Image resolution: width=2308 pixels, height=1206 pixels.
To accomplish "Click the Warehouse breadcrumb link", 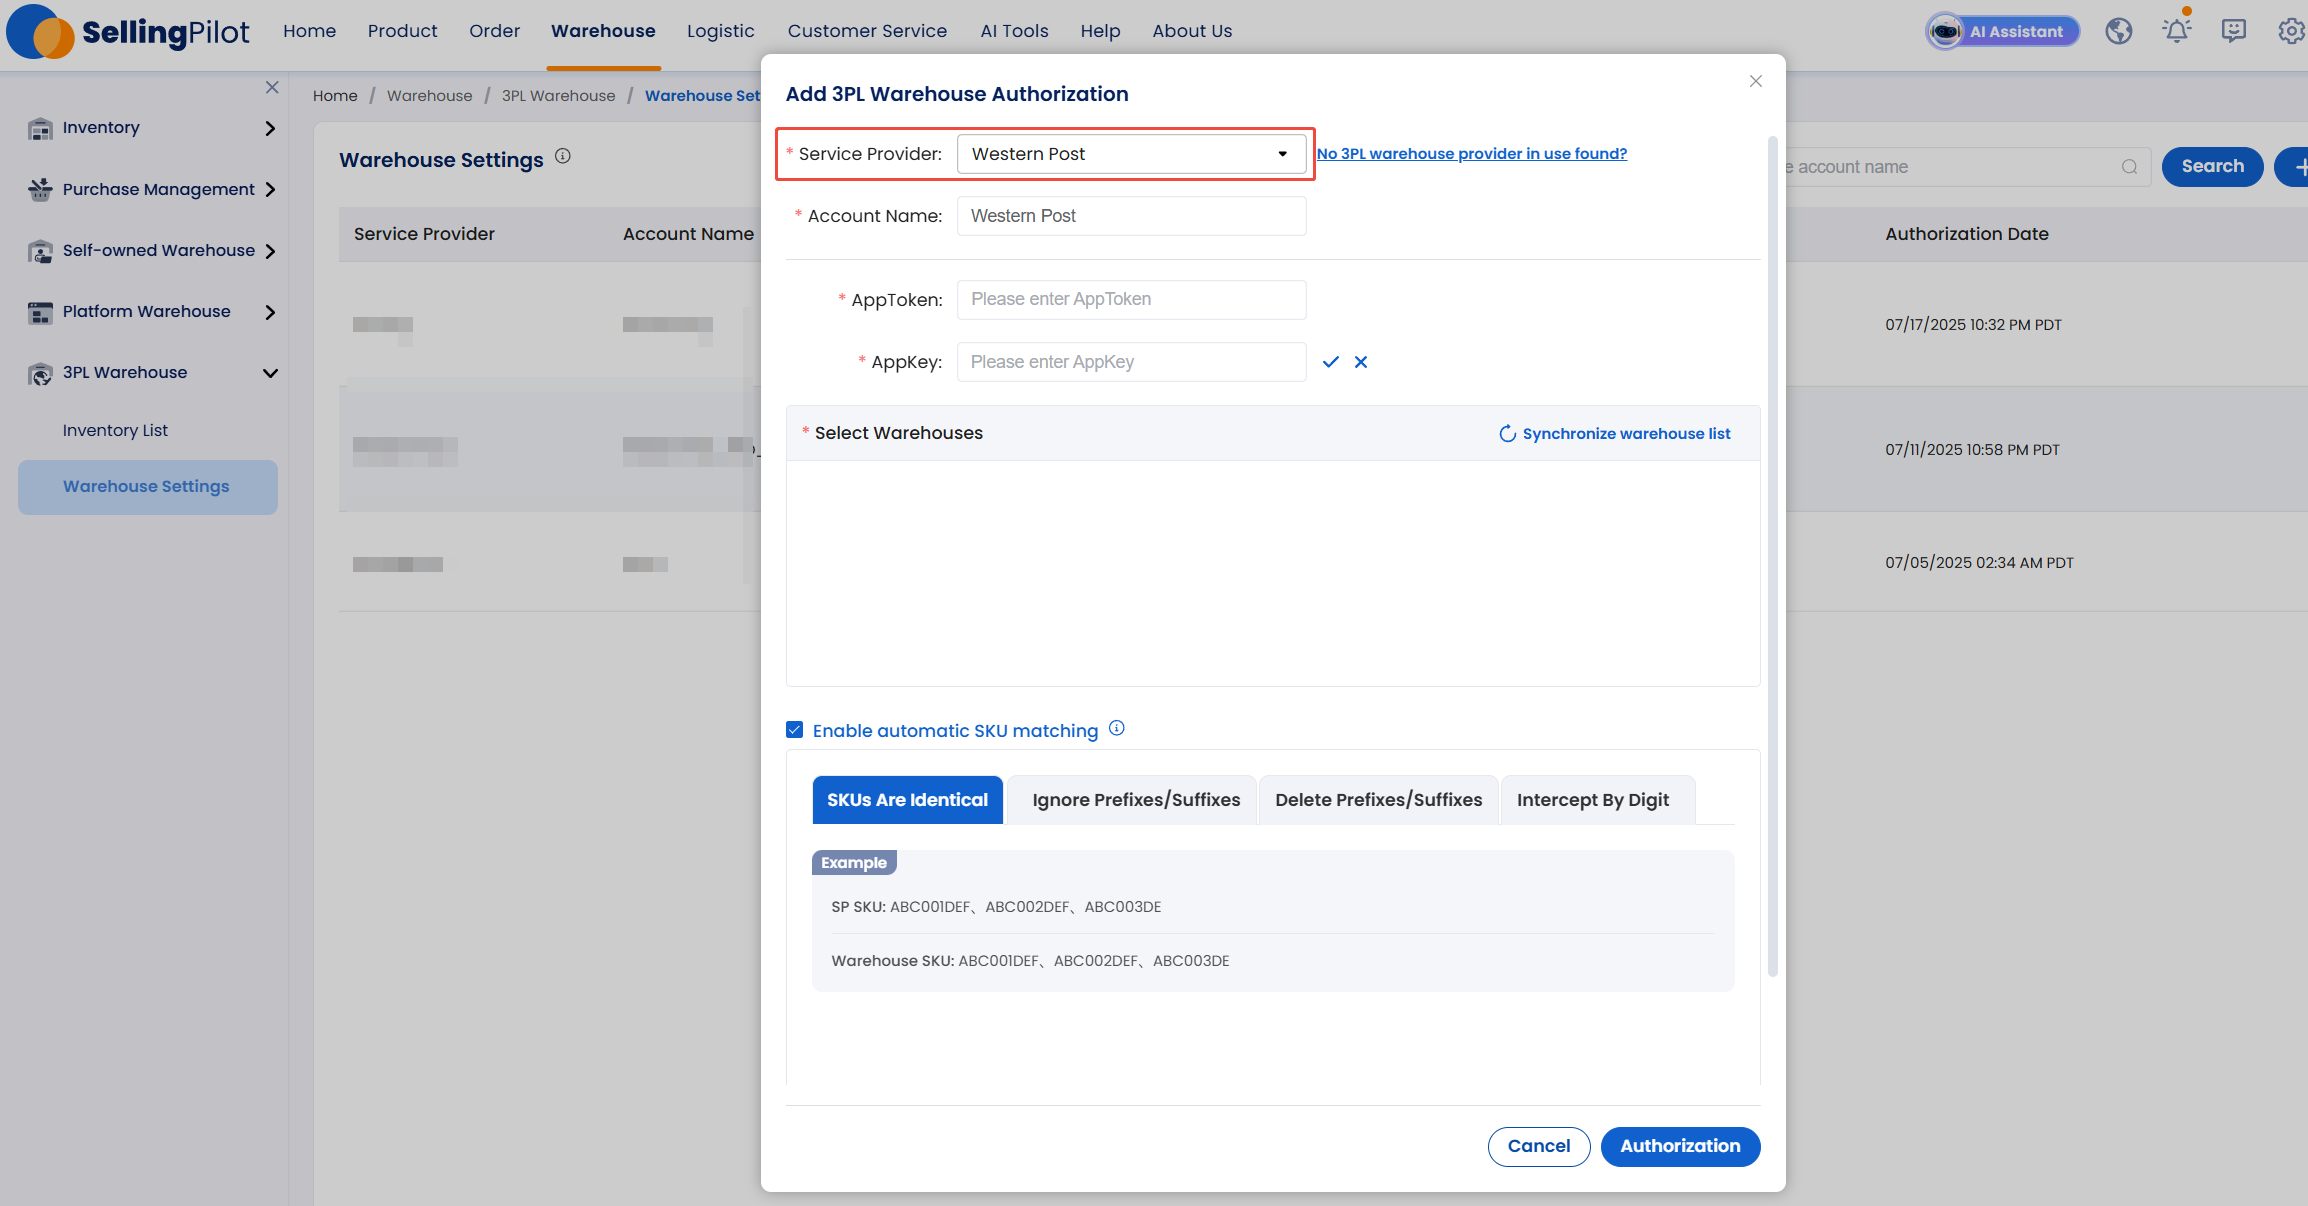I will (429, 96).
